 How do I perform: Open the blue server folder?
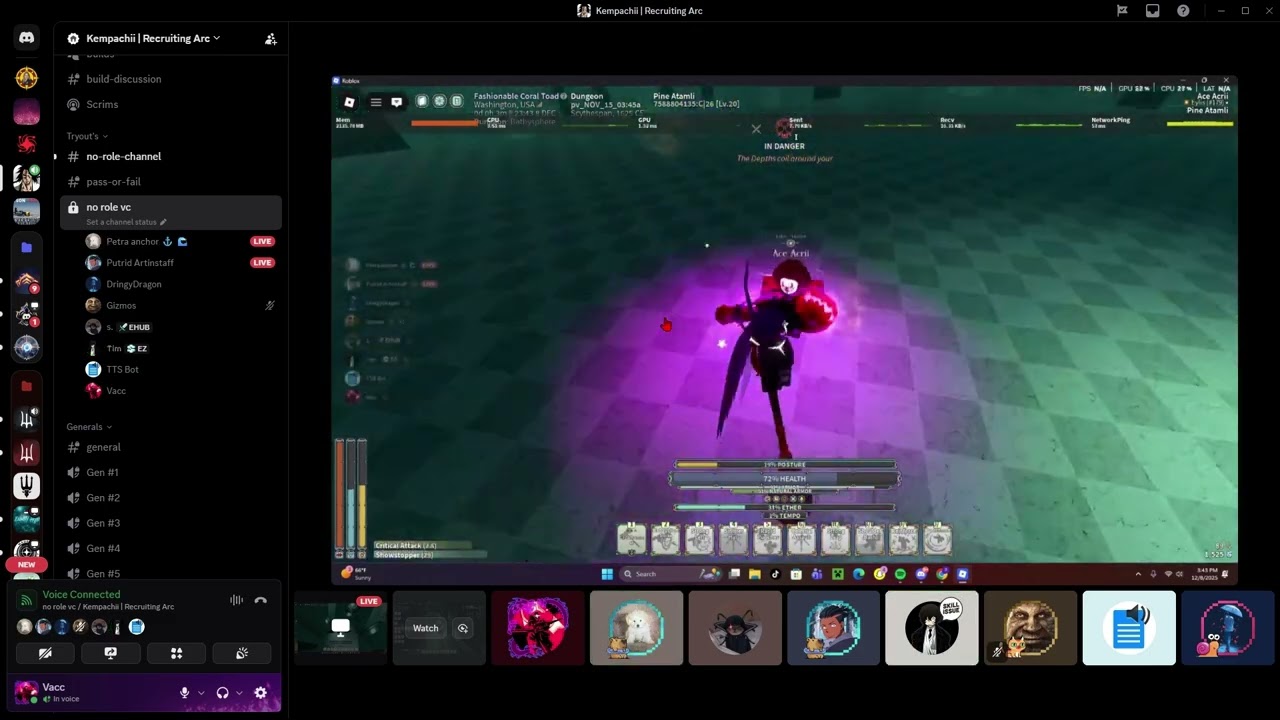tap(27, 247)
